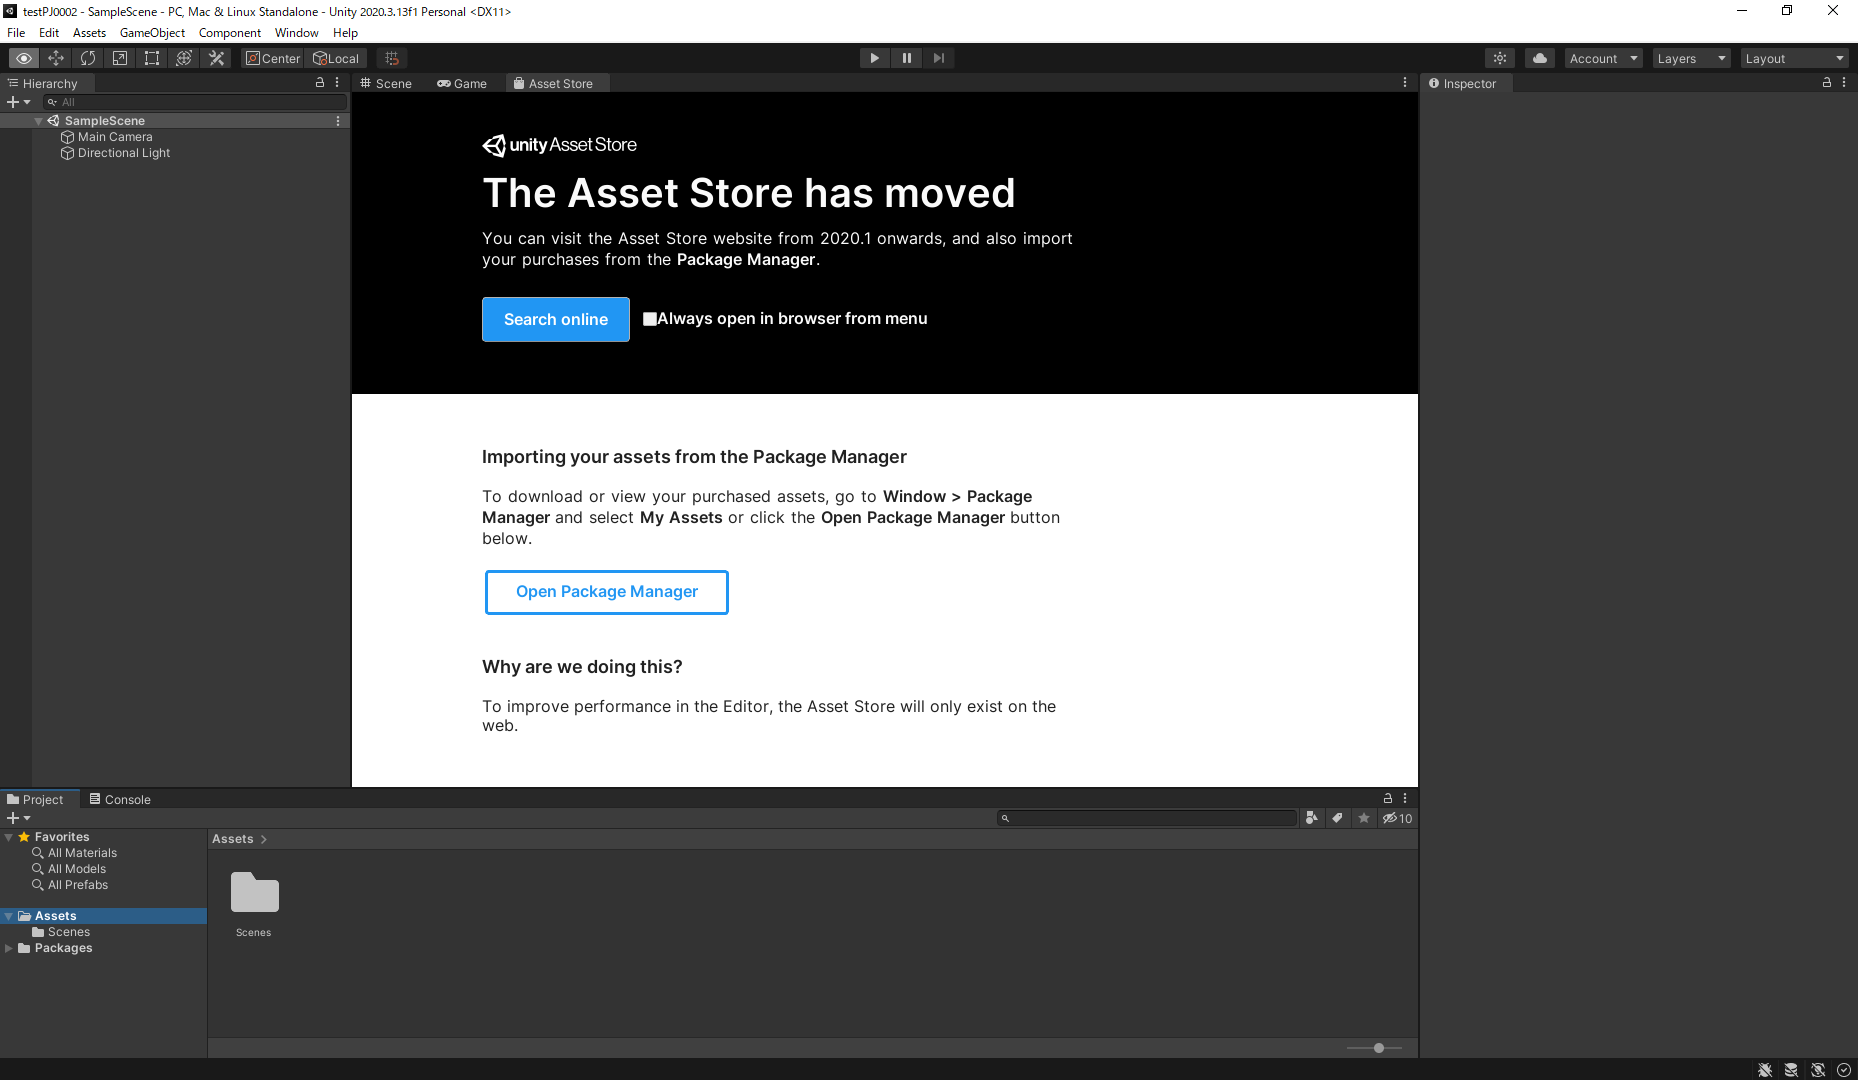Screen dimensions: 1858x1080
Task: Save search to favorites star
Action: tap(1364, 818)
